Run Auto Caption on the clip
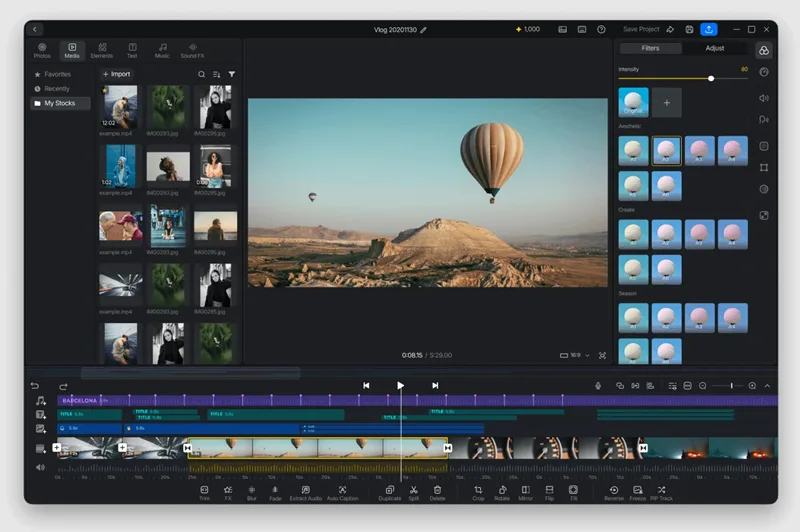 [342, 493]
